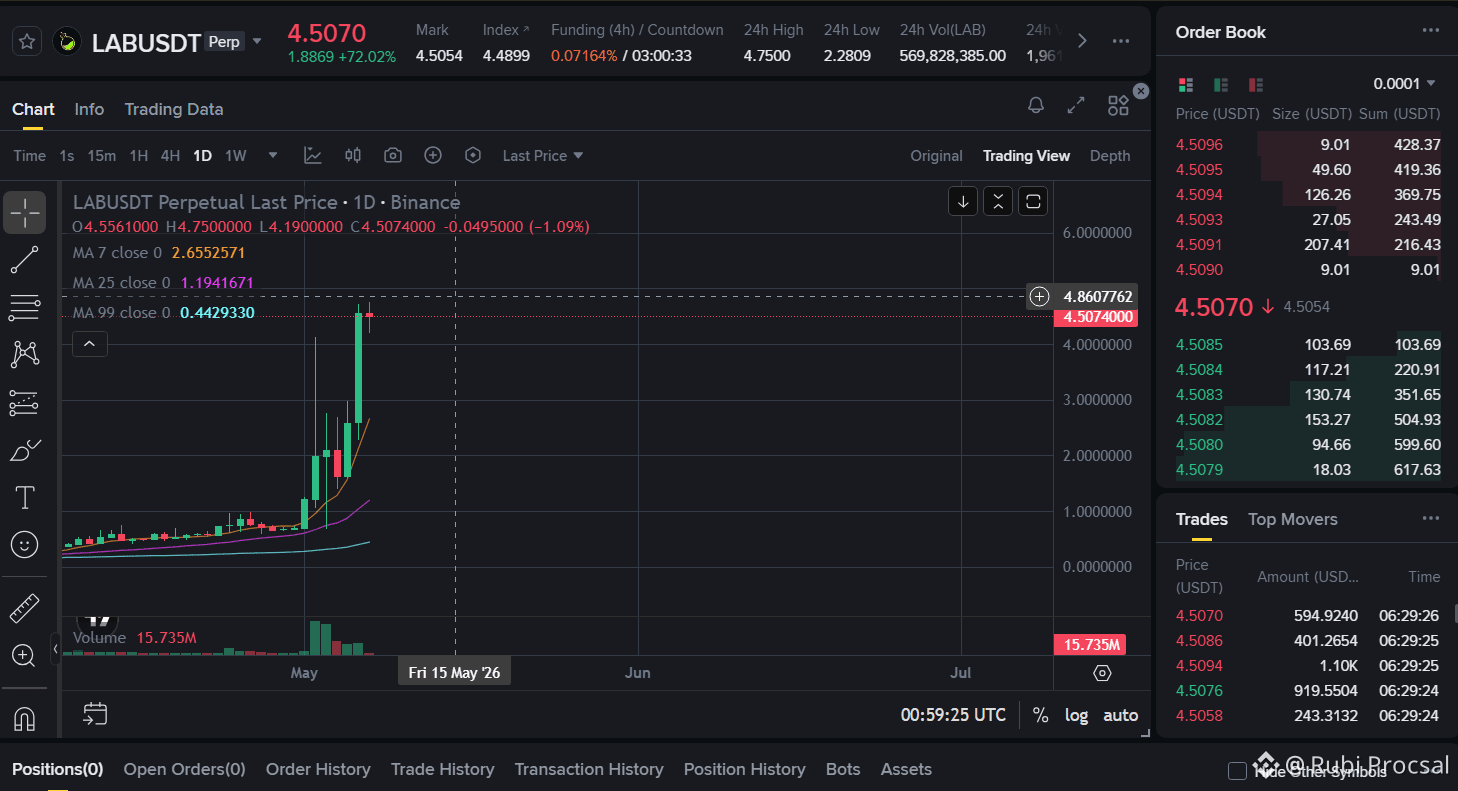Click the collapse arrows button on chart
This screenshot has width=1458, height=791.
[998, 201]
